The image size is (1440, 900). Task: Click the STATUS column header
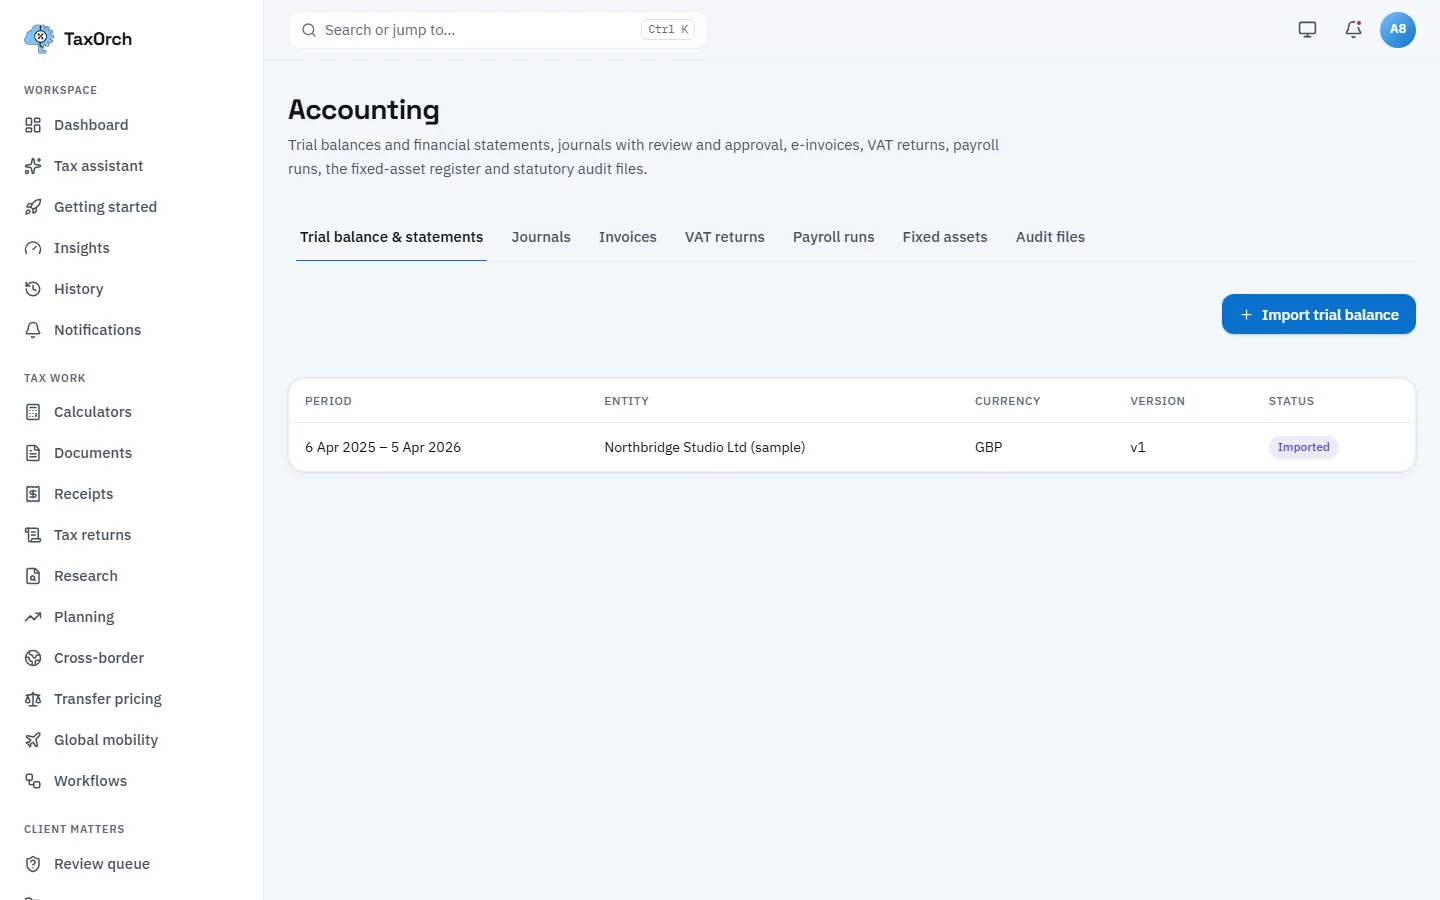click(1291, 401)
